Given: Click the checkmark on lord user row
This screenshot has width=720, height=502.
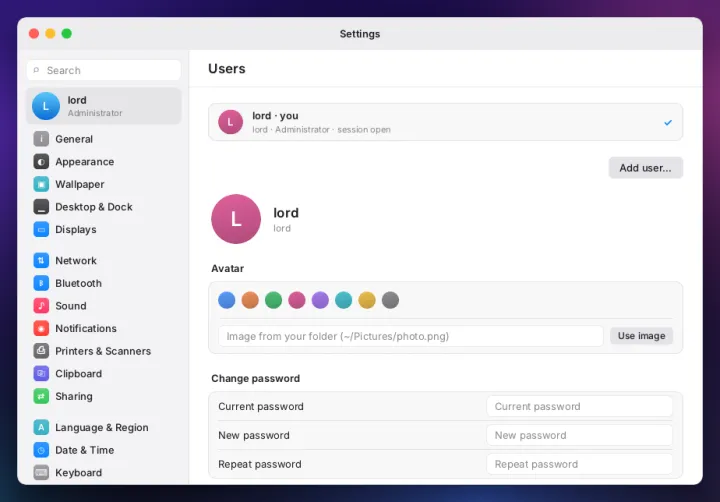Looking at the screenshot, I should [x=668, y=123].
